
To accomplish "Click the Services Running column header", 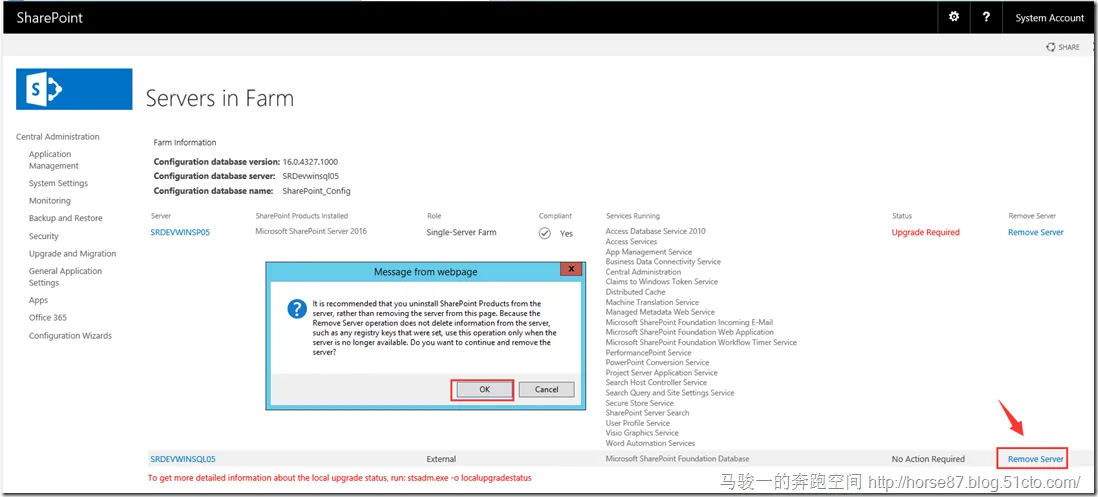I will click(x=632, y=216).
